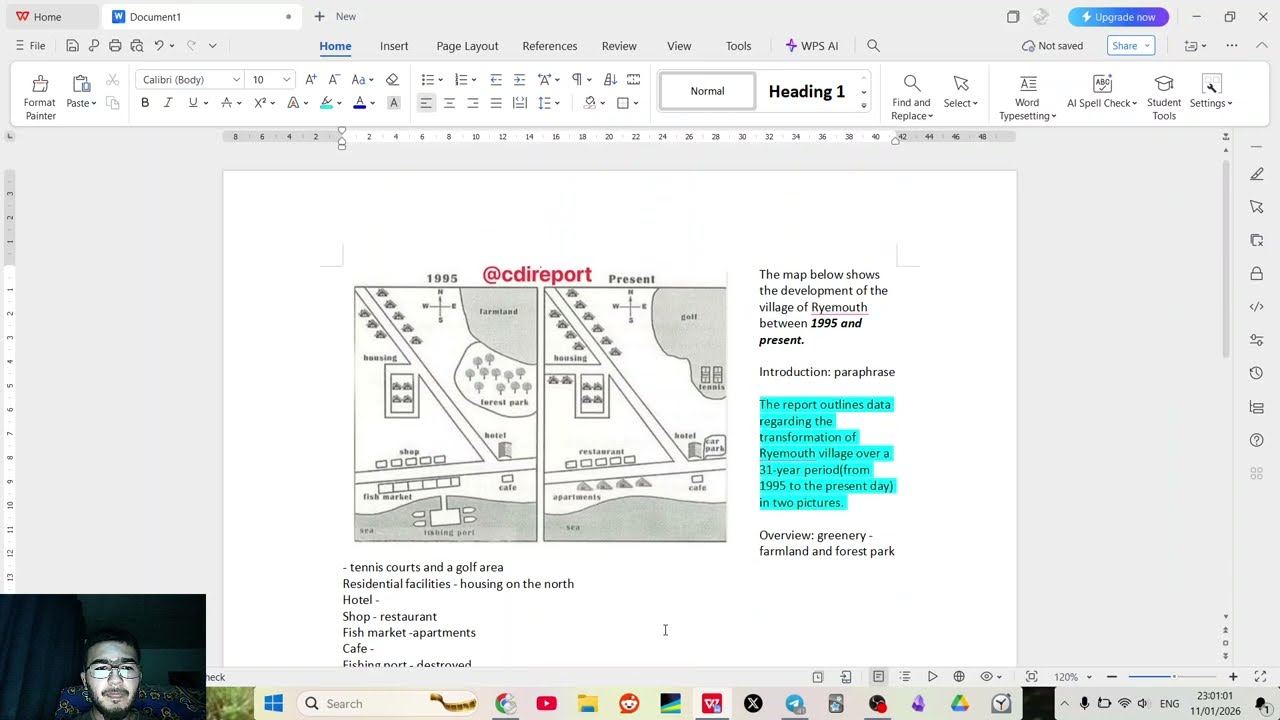Click the increase indent icon
Image resolution: width=1280 pixels, height=720 pixels.
(x=519, y=79)
